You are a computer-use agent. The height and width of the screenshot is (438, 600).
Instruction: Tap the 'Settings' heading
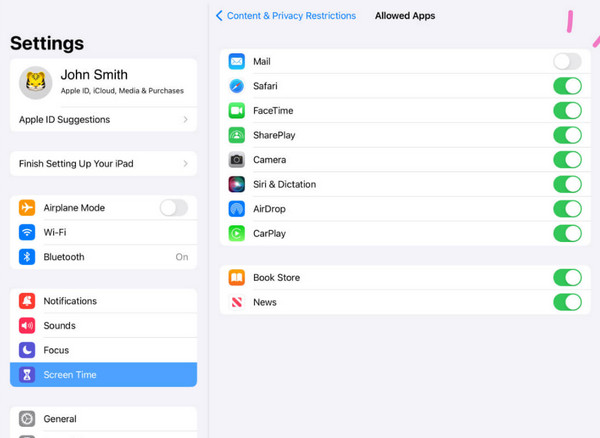tap(47, 43)
